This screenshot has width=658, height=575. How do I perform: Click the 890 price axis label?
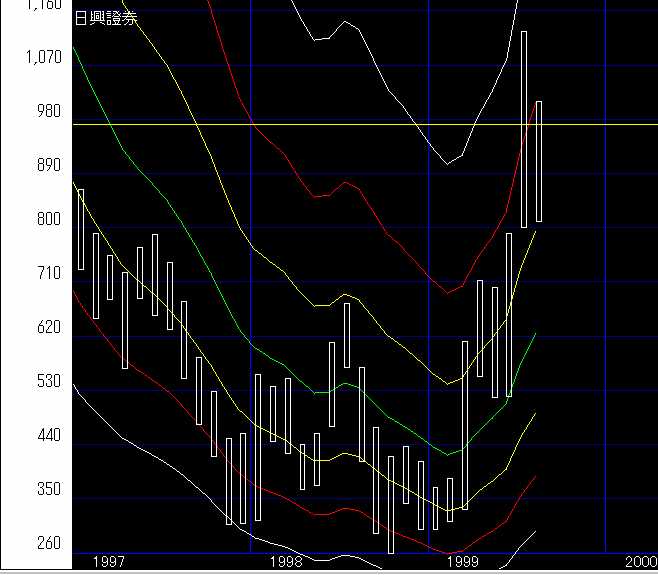[x=46, y=165]
